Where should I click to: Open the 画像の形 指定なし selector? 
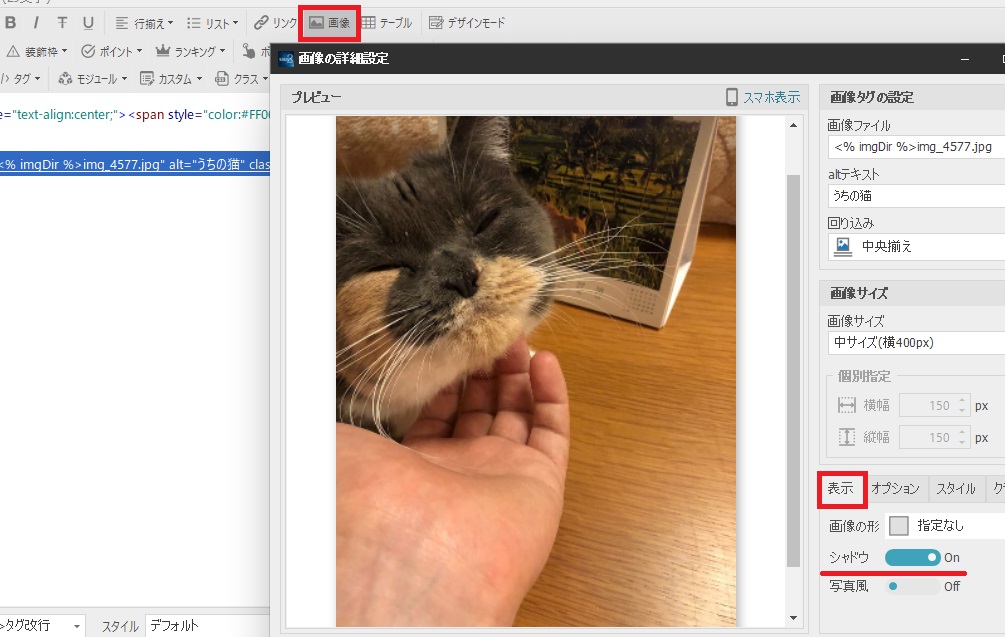pyautogui.click(x=945, y=526)
